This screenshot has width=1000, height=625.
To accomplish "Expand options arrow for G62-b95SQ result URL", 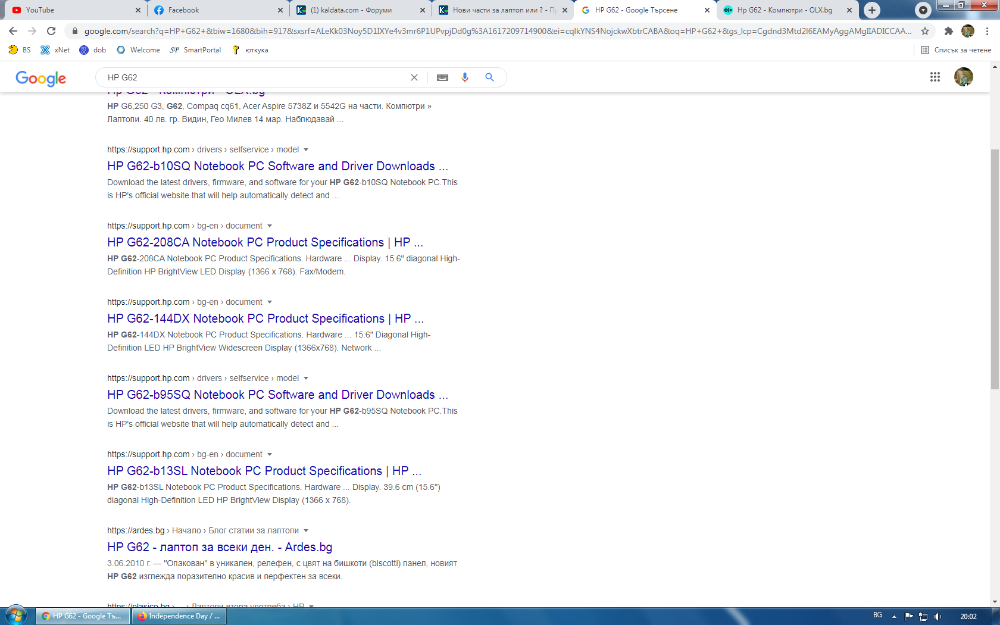I will click(x=306, y=378).
